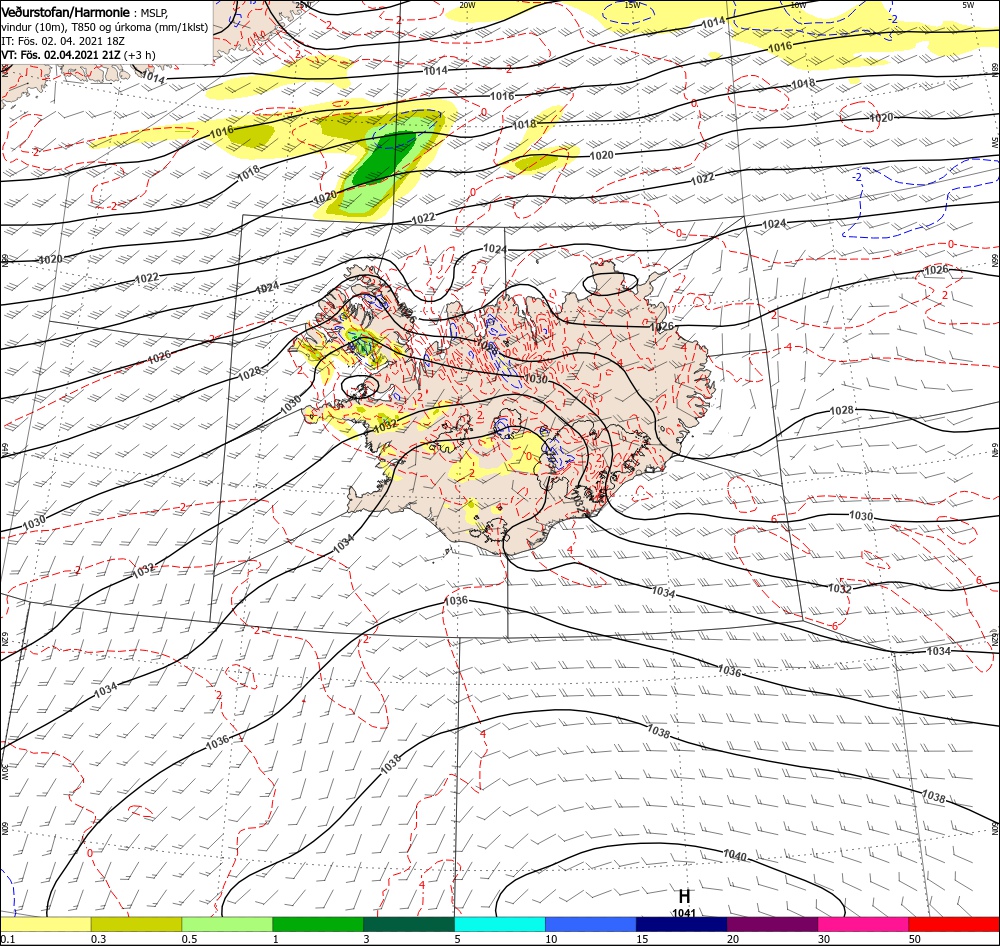
Task: Click the 25W longitude label
Action: click(304, 5)
